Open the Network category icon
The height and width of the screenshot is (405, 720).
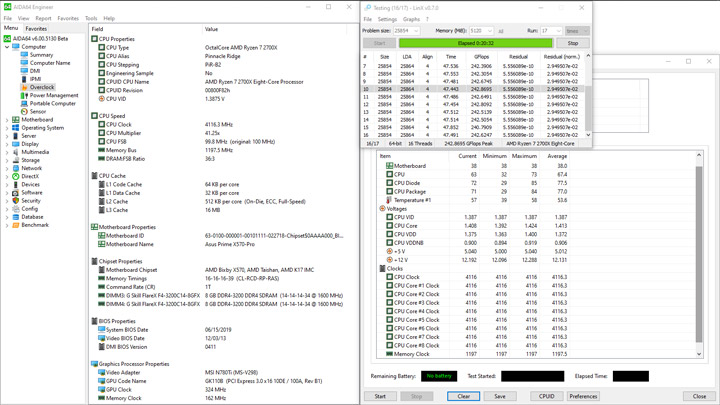(x=16, y=168)
